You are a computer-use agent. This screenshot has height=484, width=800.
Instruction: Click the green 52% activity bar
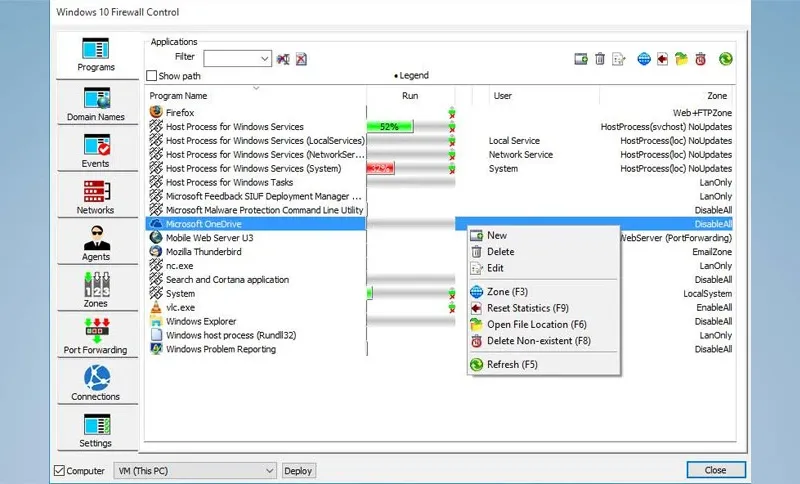click(390, 126)
